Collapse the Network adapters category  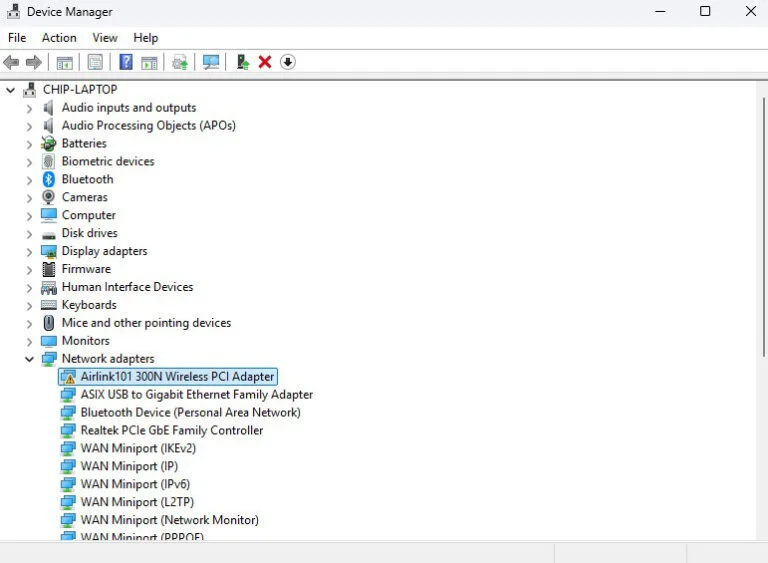point(29,359)
